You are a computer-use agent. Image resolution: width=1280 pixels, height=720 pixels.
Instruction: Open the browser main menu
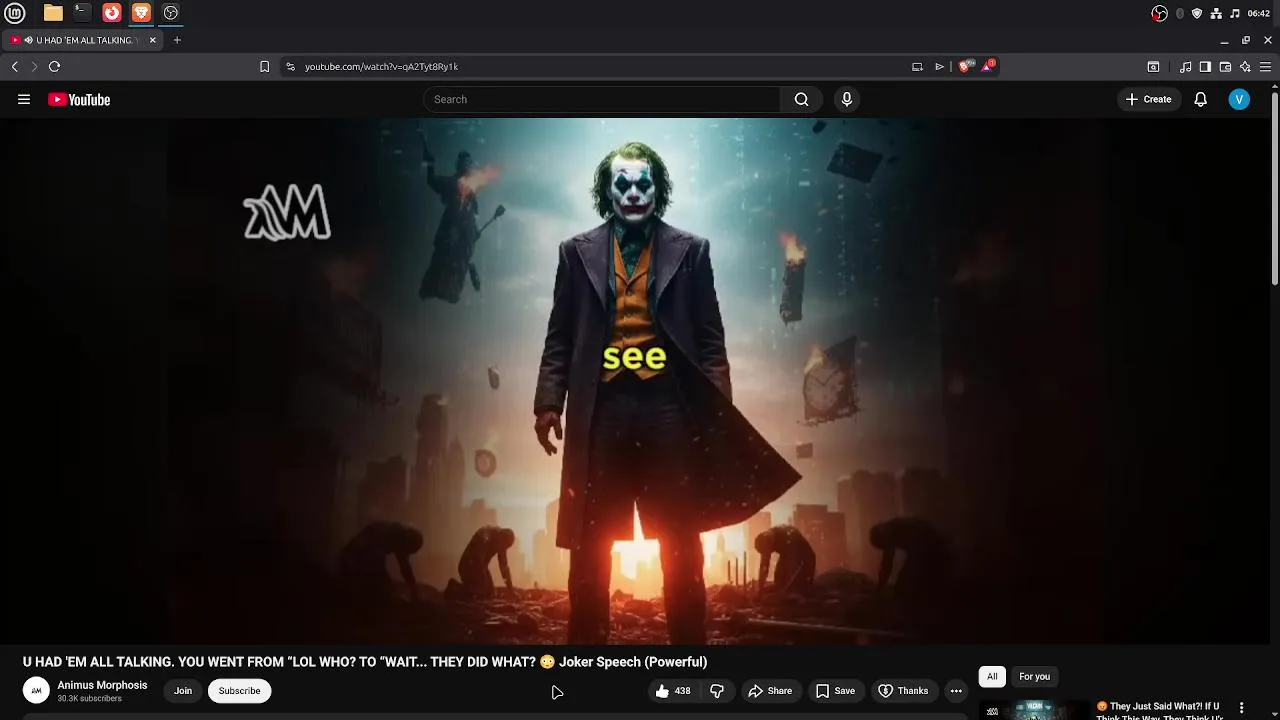(x=1265, y=67)
